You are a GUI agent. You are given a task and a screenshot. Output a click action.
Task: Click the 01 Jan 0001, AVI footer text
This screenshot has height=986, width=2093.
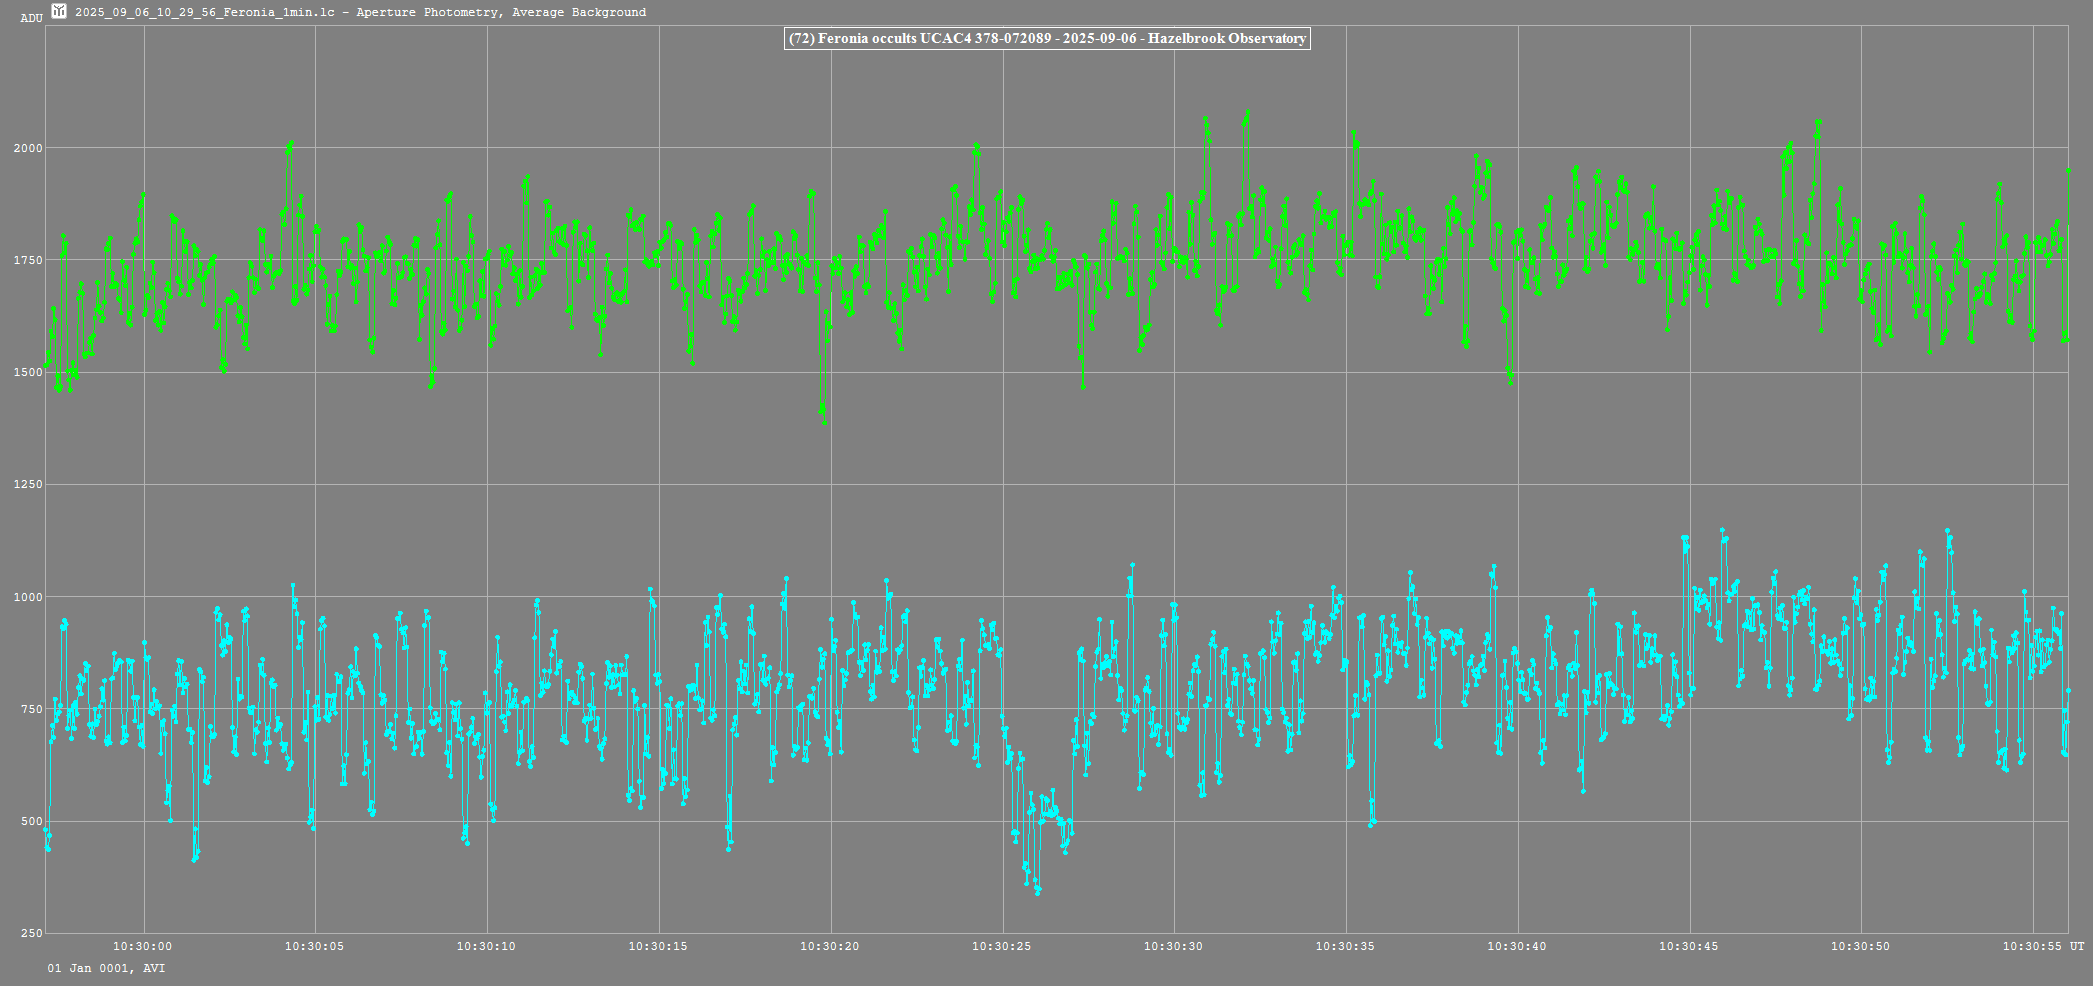point(106,968)
